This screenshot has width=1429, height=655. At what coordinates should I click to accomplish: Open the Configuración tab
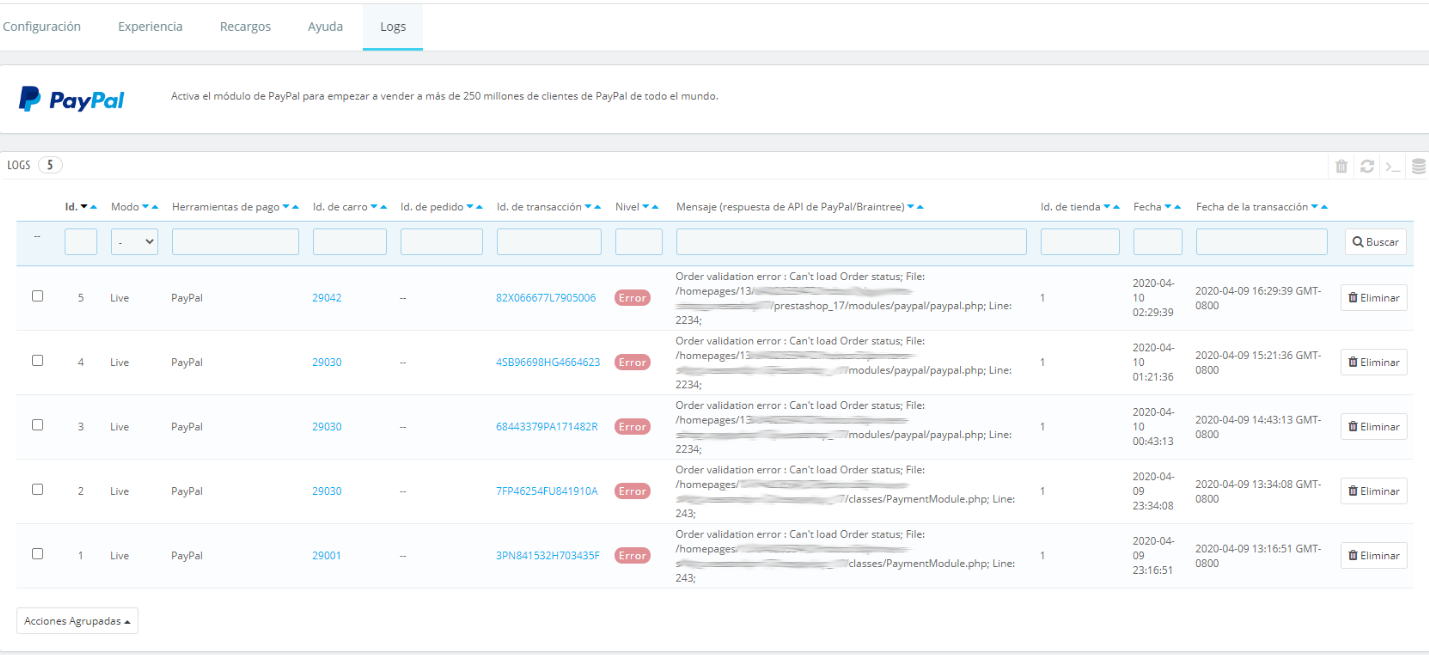coord(41,27)
